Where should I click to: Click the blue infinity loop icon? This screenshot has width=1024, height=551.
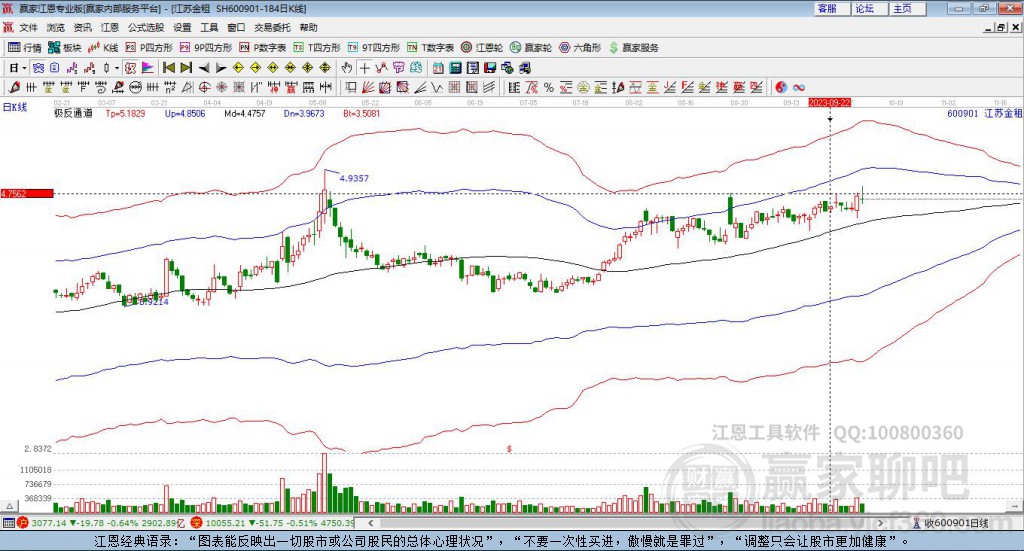coord(798,87)
